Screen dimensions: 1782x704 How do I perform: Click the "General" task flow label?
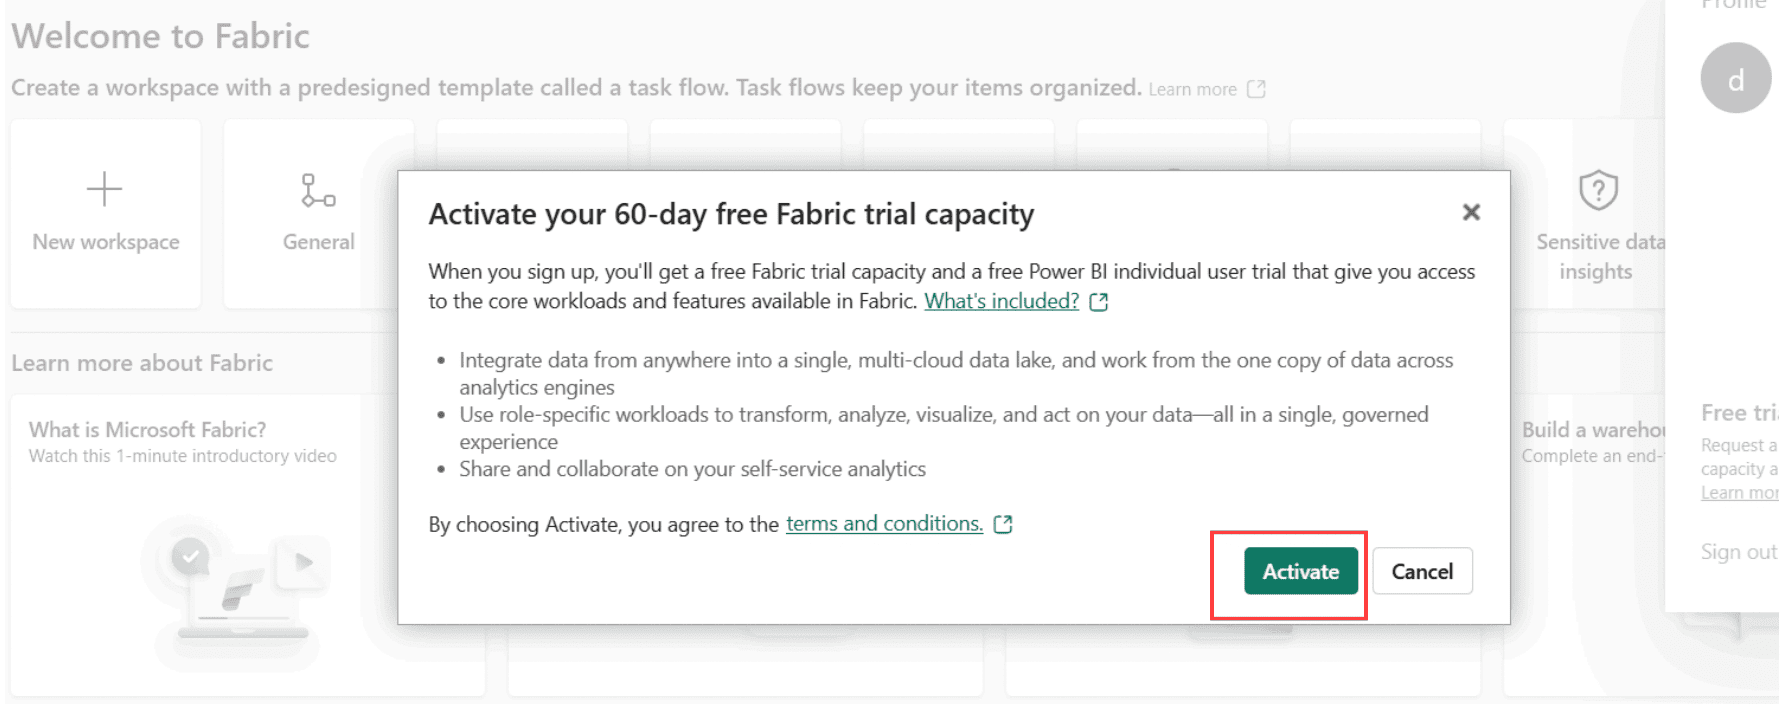pos(318,242)
